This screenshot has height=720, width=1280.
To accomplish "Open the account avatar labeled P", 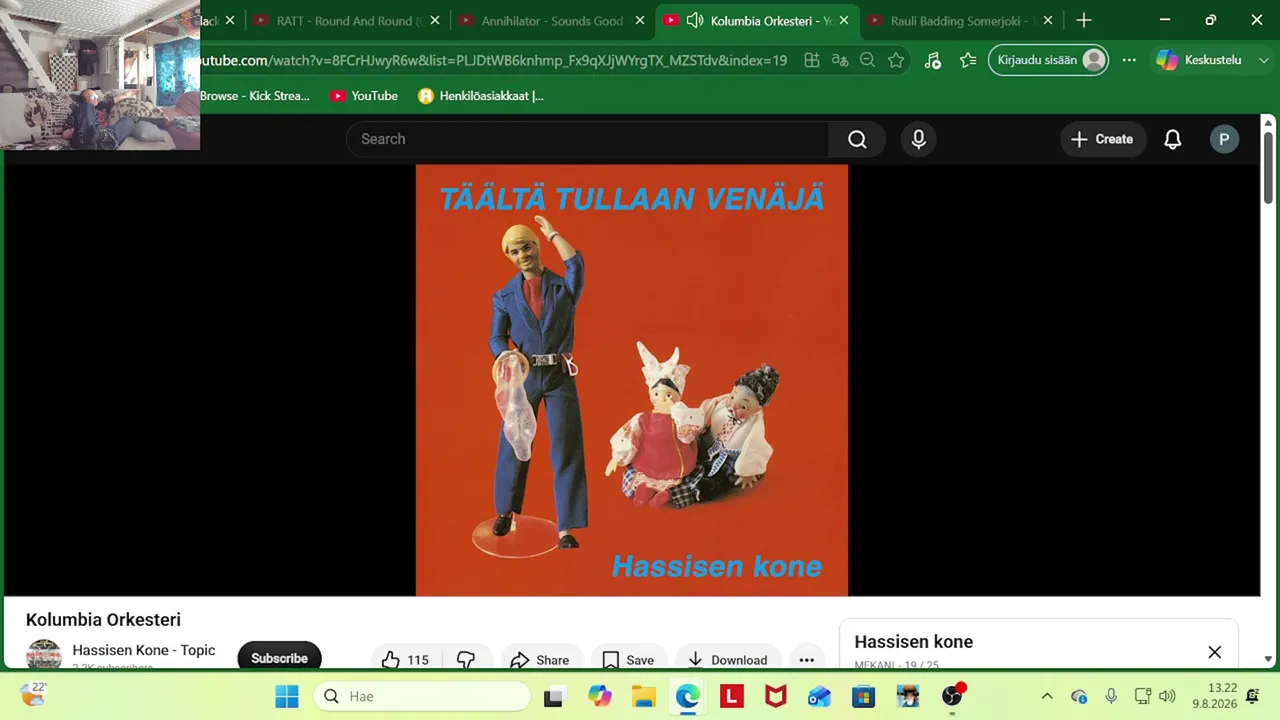I will tap(1224, 139).
